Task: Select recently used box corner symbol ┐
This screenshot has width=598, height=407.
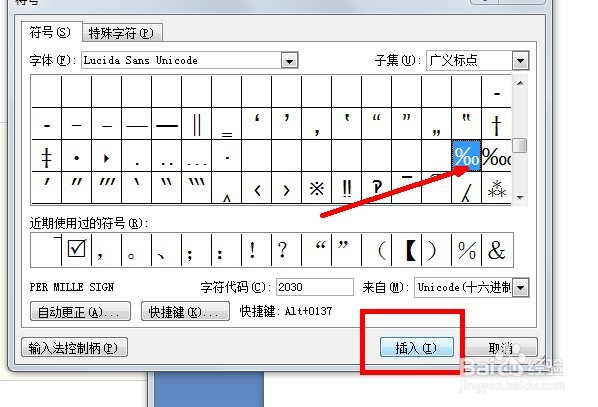Action: (46, 250)
